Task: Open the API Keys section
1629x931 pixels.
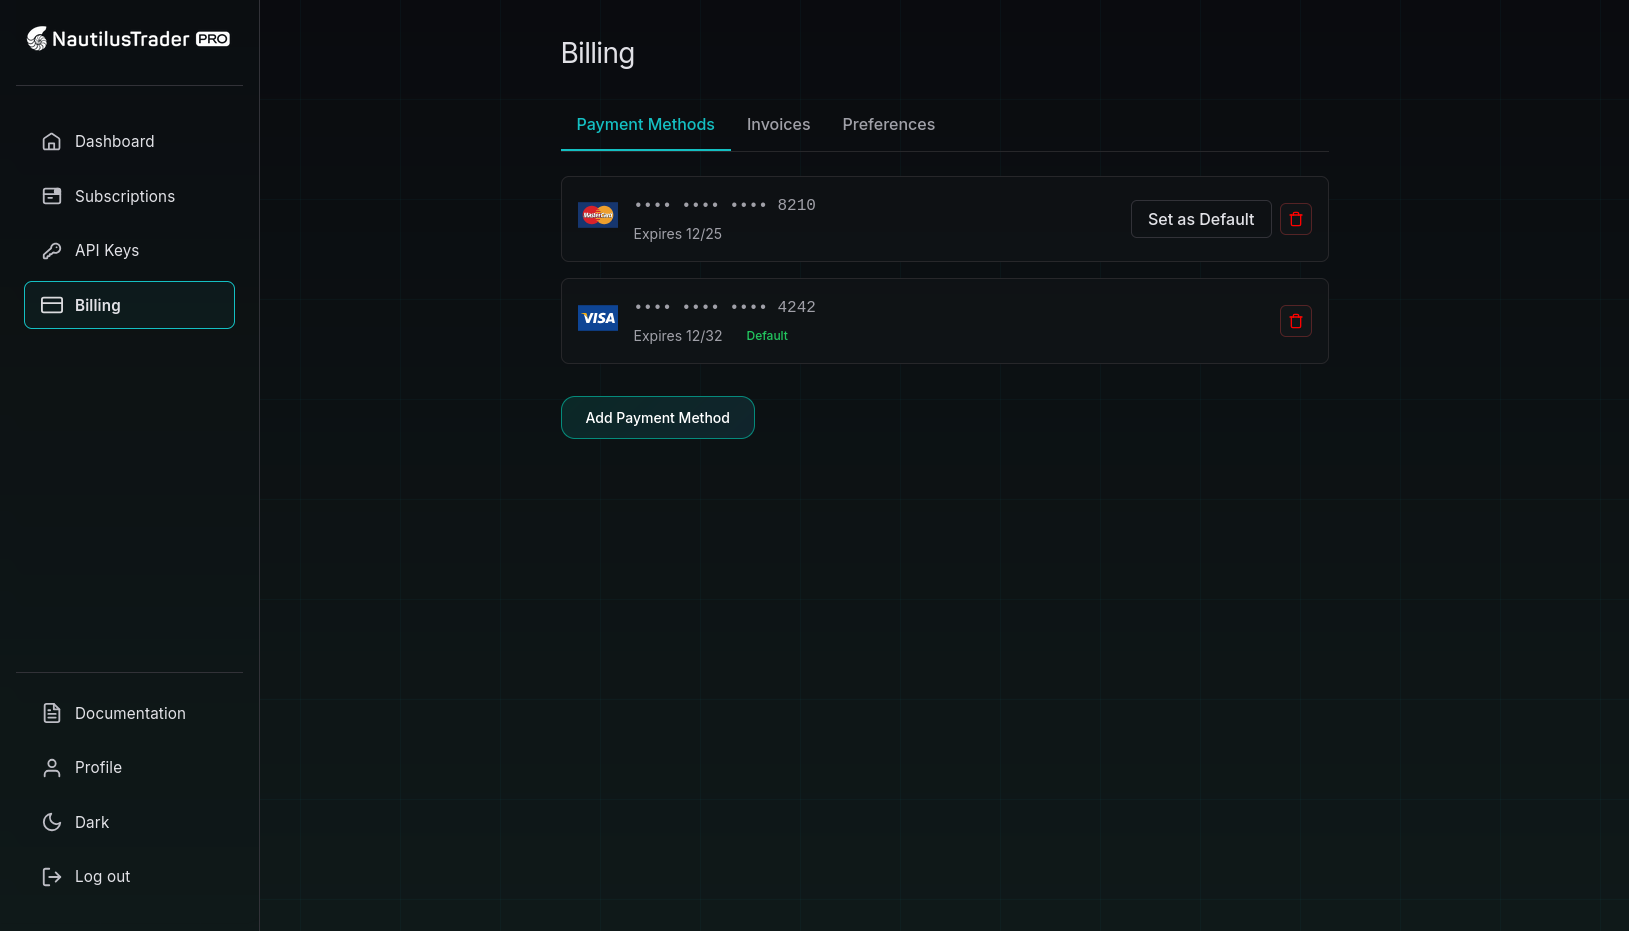Action: coord(106,250)
